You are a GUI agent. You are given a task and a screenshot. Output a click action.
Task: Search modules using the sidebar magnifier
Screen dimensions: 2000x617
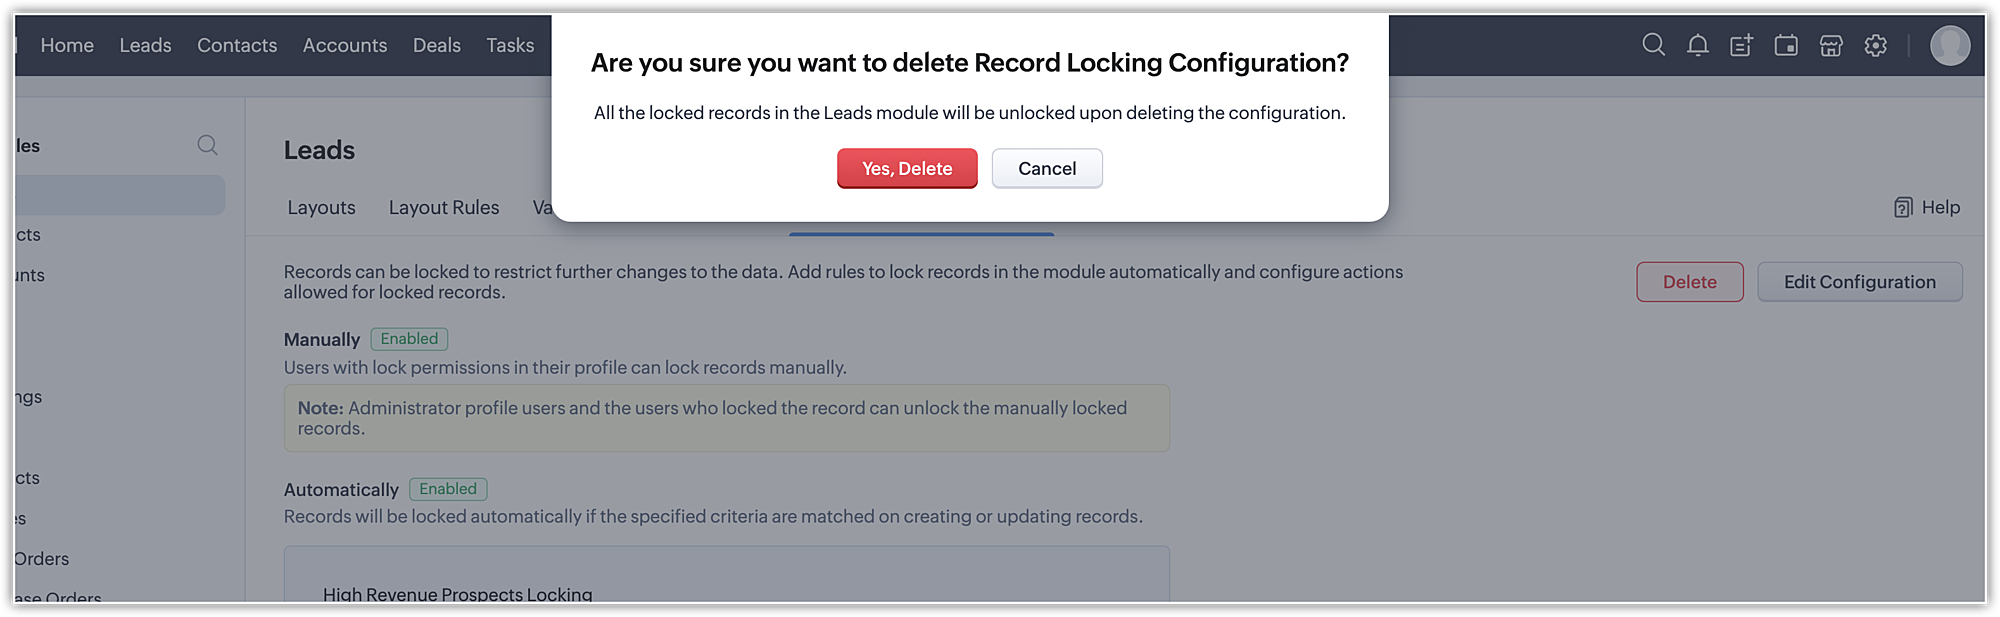207,145
